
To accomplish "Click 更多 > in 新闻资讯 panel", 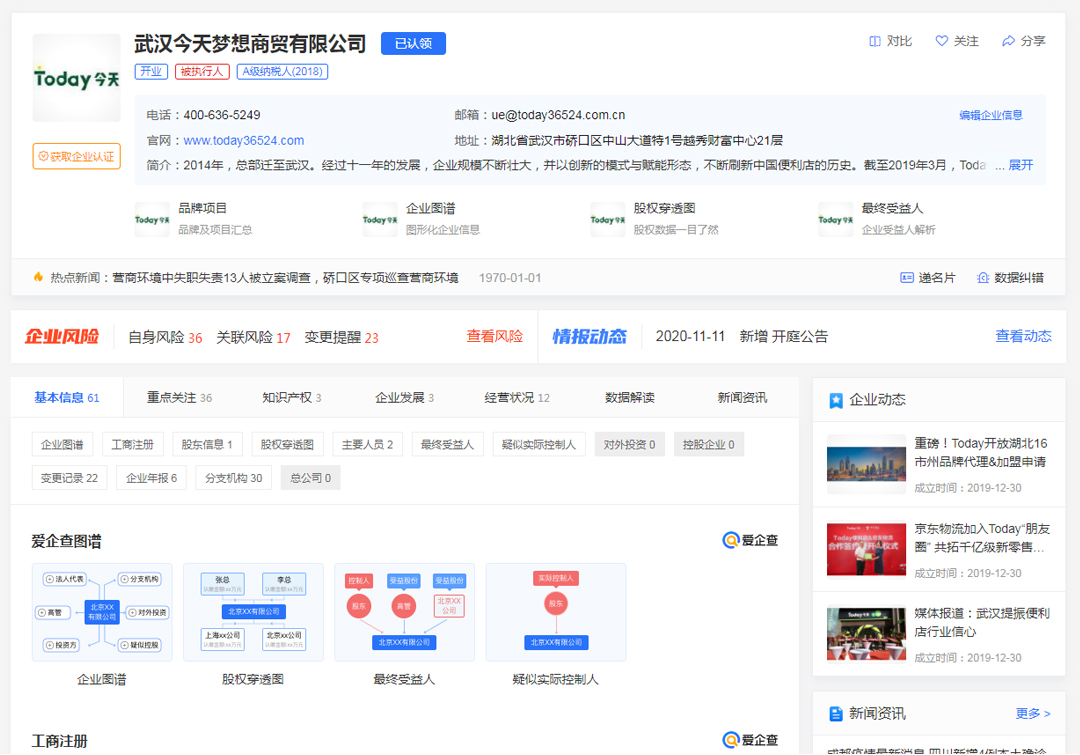I will 1032,714.
